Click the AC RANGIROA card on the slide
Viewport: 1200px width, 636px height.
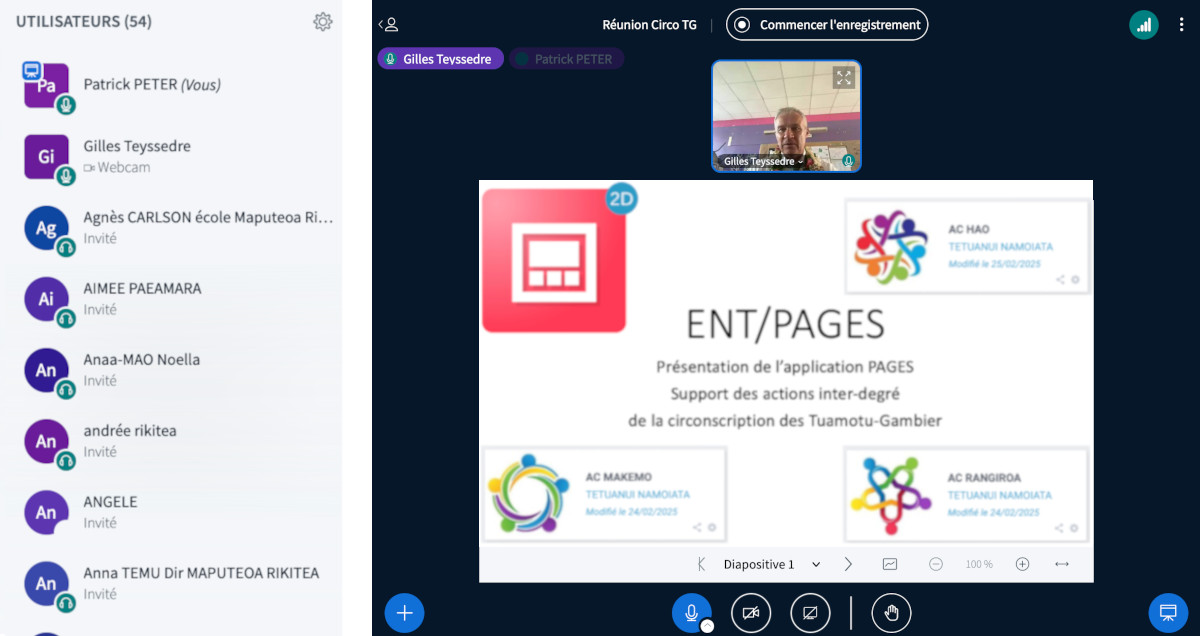[x=967, y=494]
